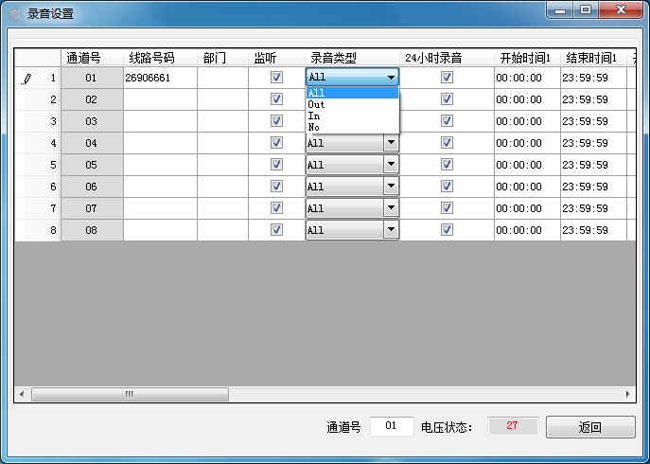This screenshot has width=650, height=464.
Task: Click the app icon in title bar
Action: coord(14,14)
